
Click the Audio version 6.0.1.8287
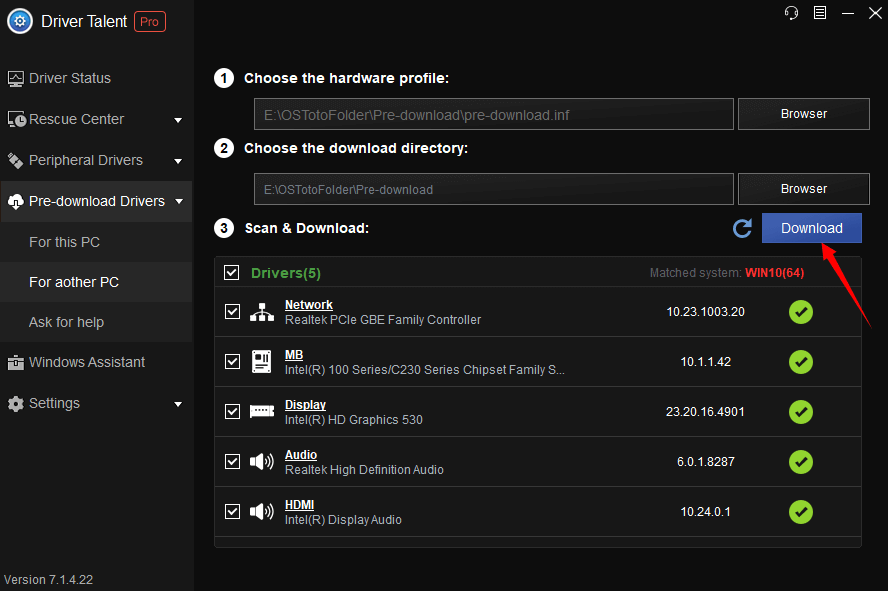[706, 462]
